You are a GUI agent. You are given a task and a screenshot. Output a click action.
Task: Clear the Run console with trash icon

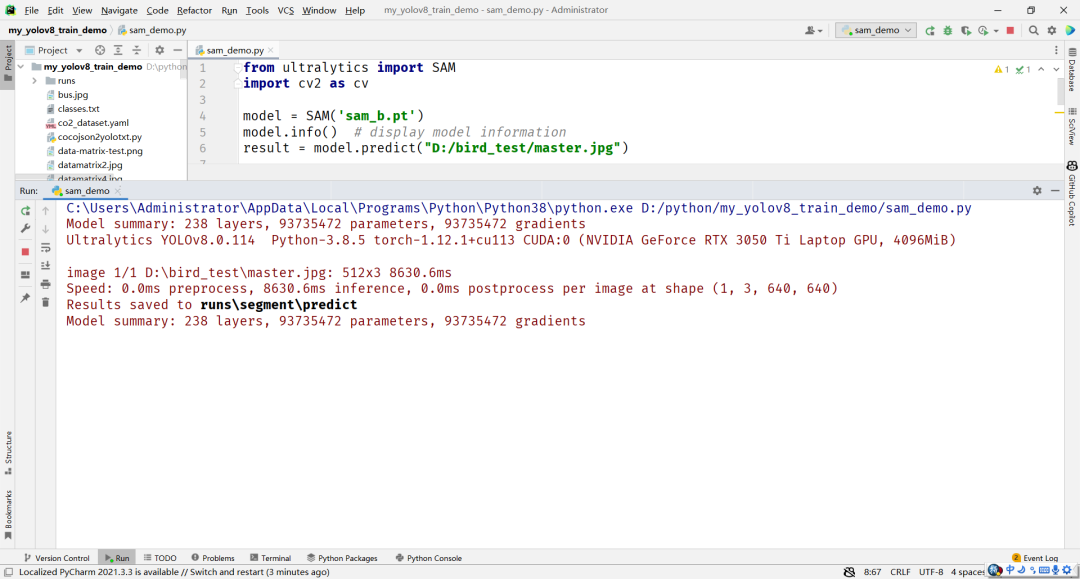click(x=46, y=301)
